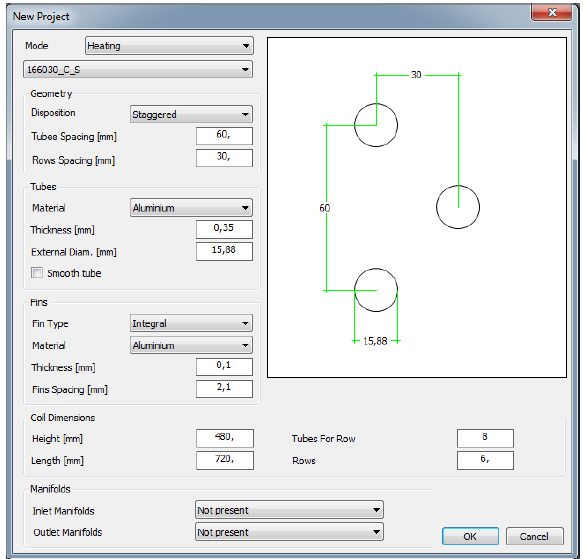Click the Fins Spacing input field

coord(224,389)
